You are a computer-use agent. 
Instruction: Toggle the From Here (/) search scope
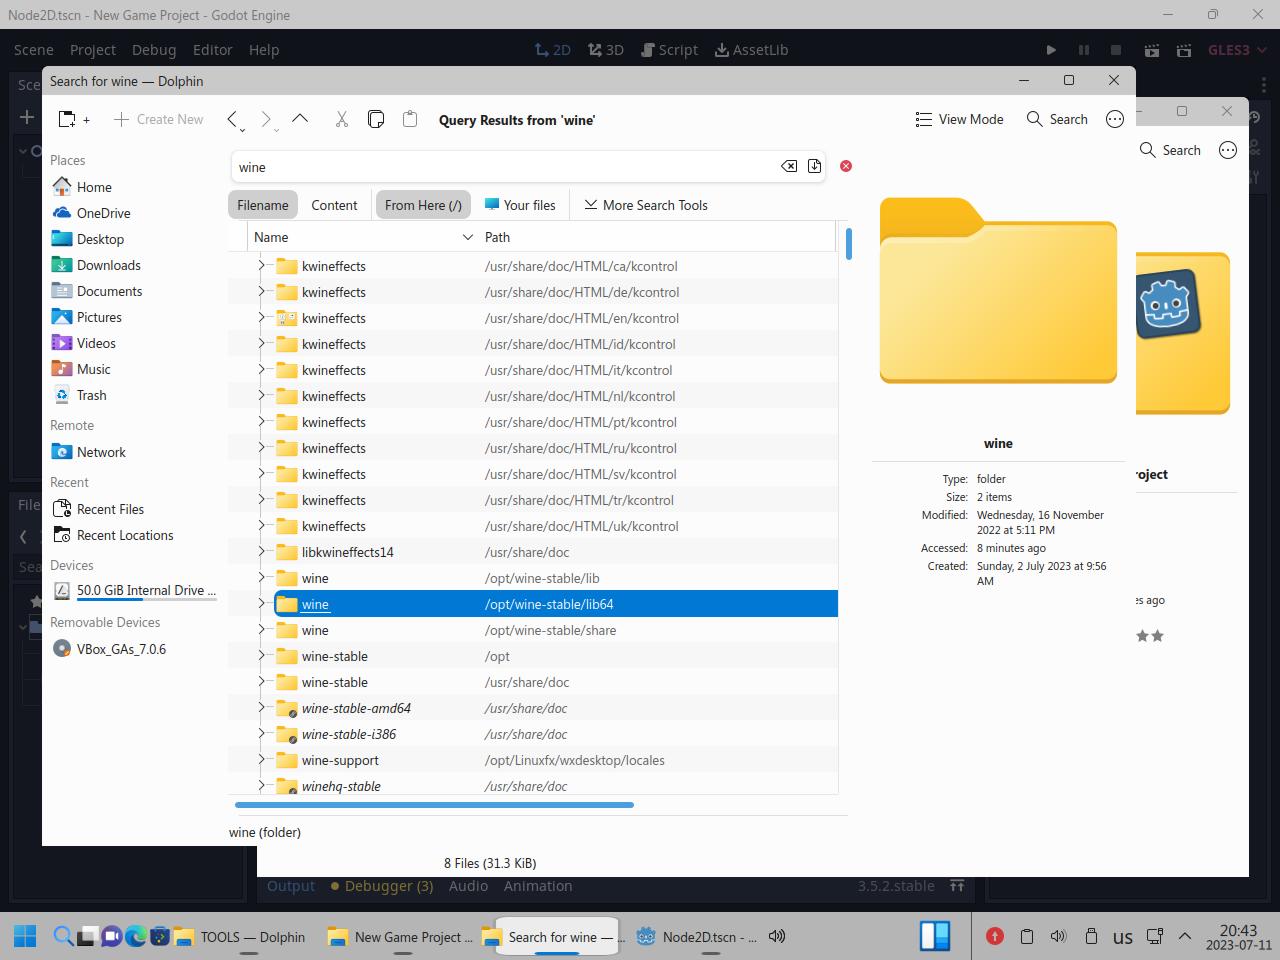pos(423,205)
